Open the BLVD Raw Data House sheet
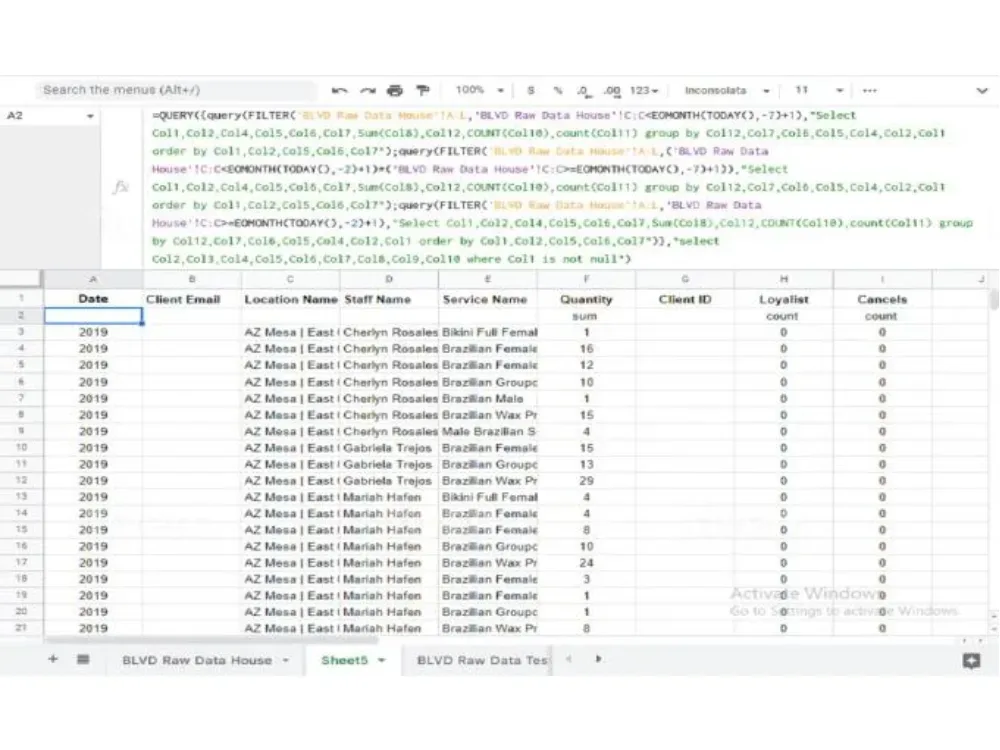This screenshot has width=1000, height=750. (200, 660)
